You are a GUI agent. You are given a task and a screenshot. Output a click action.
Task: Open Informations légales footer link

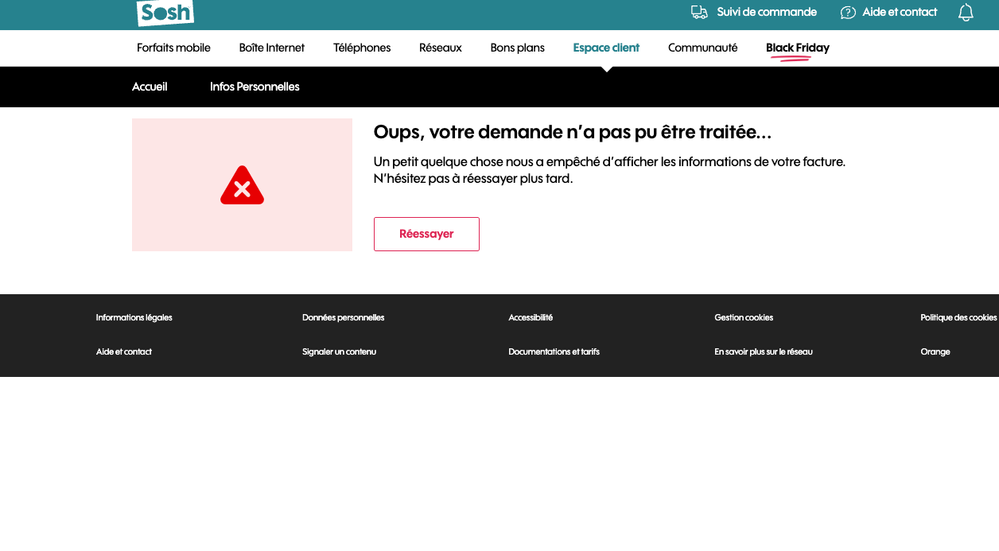pos(134,318)
